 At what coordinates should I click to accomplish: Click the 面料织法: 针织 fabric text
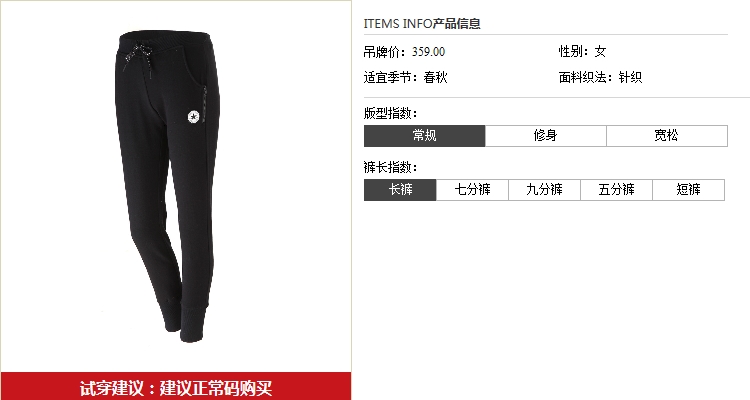[x=600, y=77]
